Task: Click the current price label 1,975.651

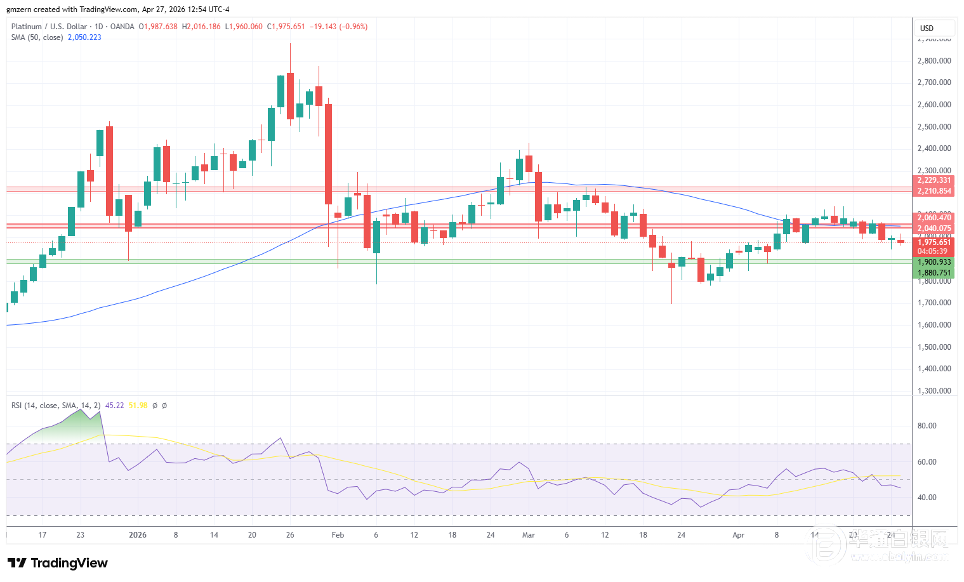Action: coord(933,242)
